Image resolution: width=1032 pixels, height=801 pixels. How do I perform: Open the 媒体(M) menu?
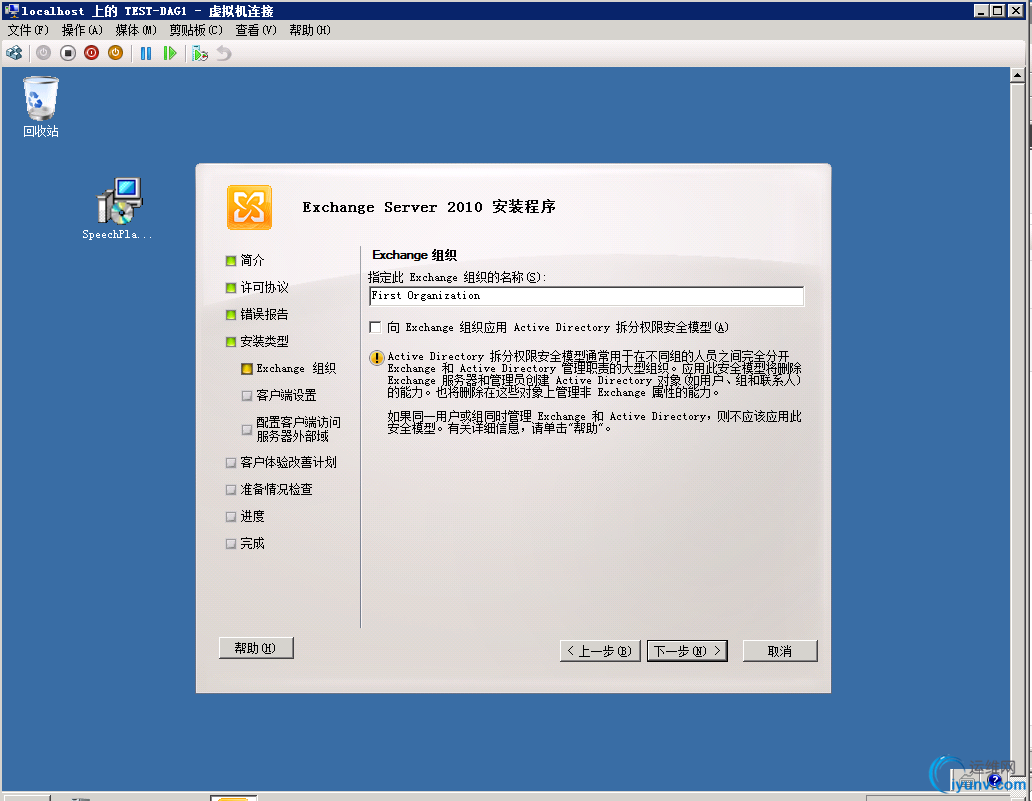pyautogui.click(x=136, y=30)
